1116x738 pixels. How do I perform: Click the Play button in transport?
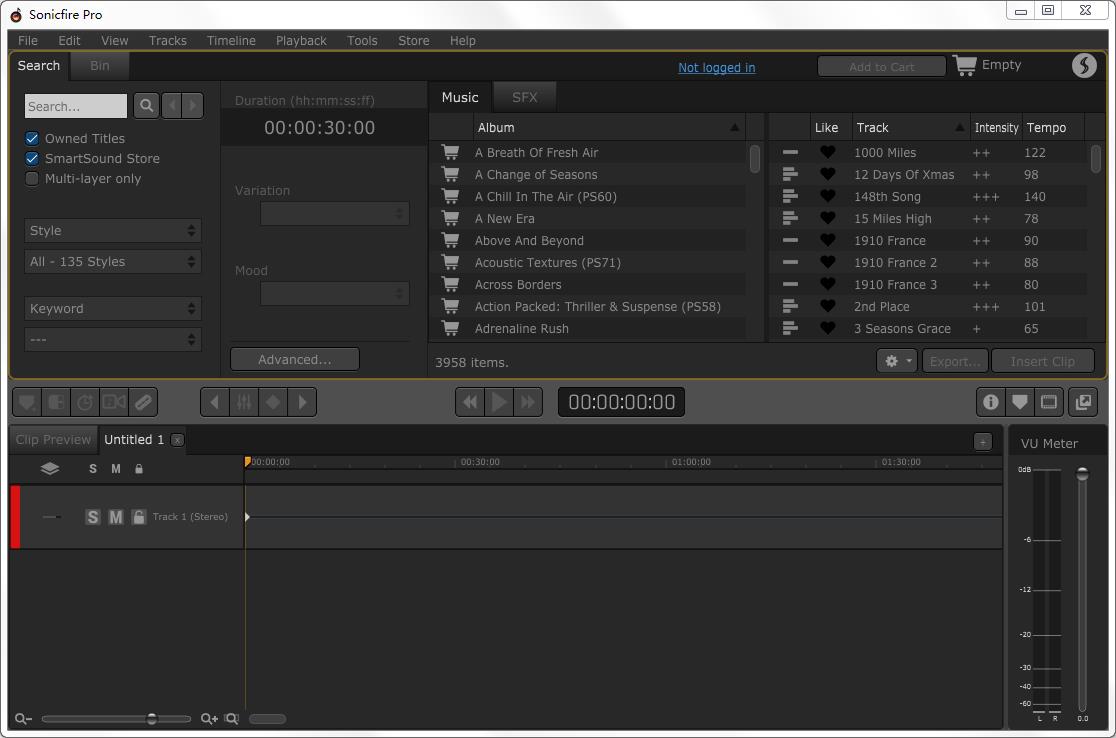tap(498, 402)
